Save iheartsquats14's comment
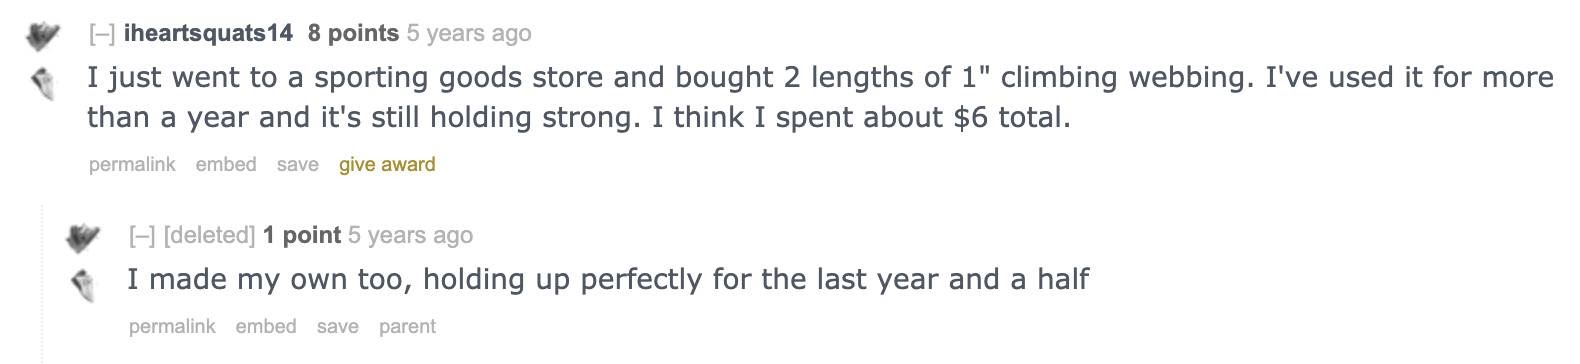The height and width of the screenshot is (364, 1580). point(298,164)
